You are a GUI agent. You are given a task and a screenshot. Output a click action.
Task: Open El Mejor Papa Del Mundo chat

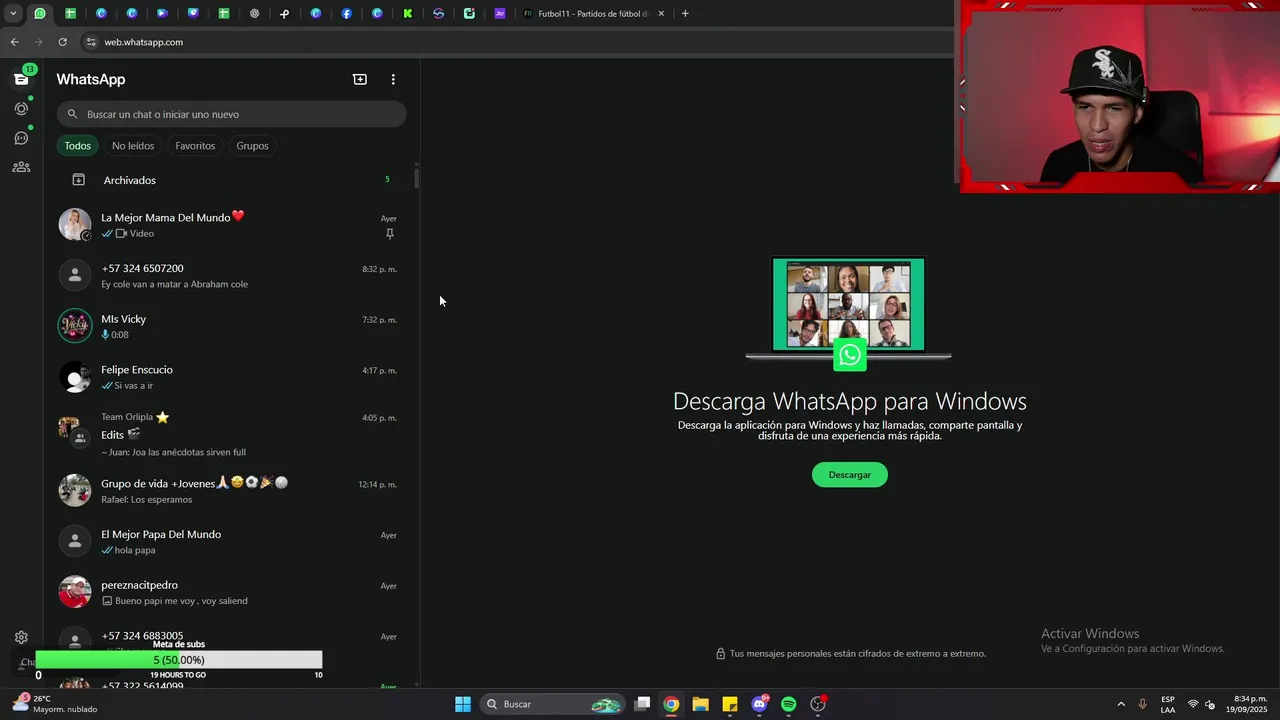pos(231,541)
